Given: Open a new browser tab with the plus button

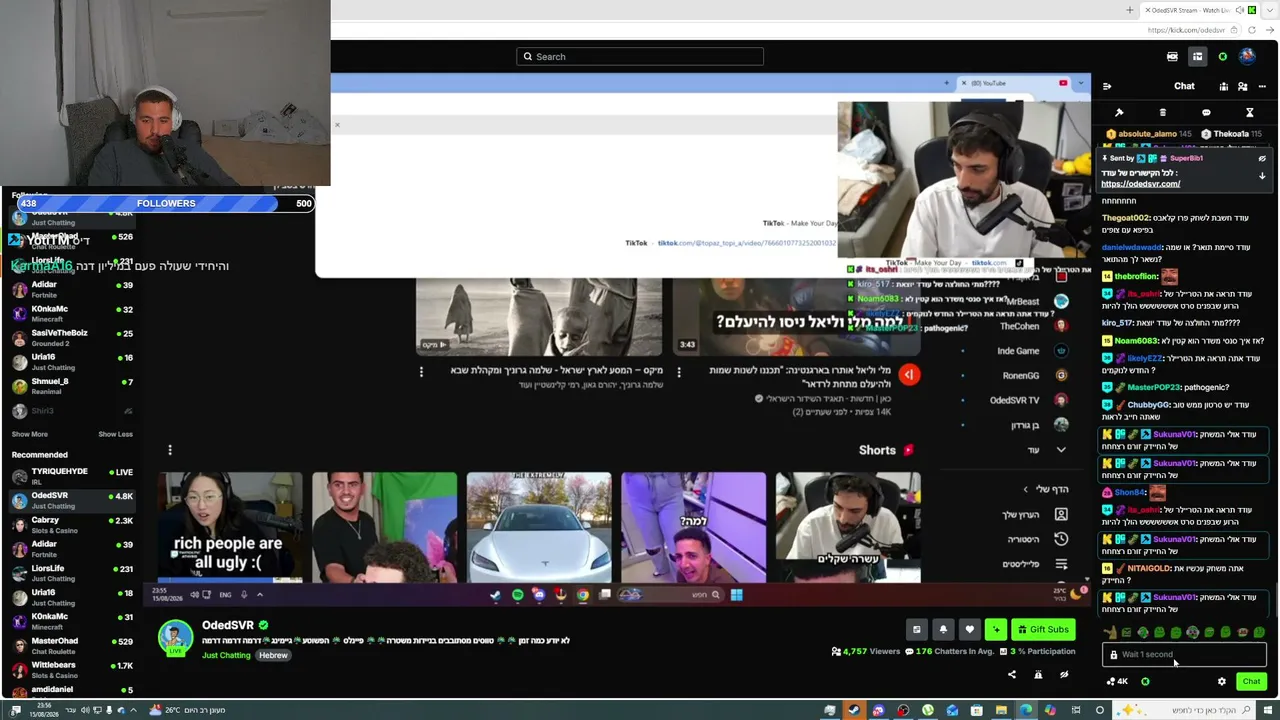Looking at the screenshot, I should pos(1130,10).
